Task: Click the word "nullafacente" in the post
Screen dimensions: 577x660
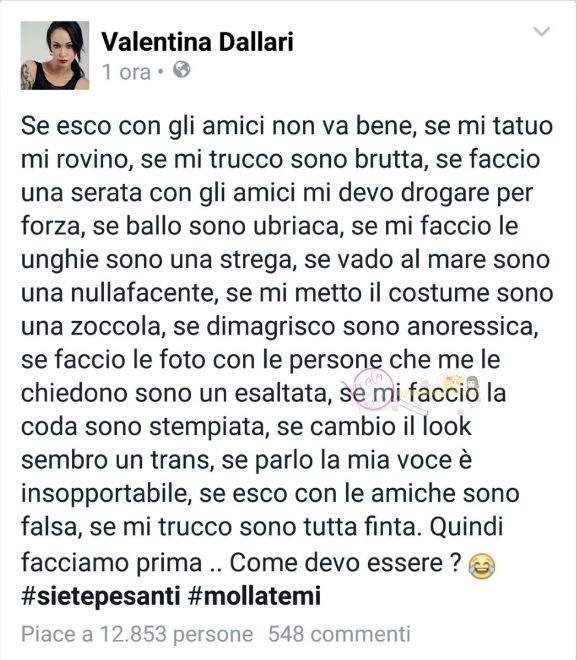Action: click(143, 293)
